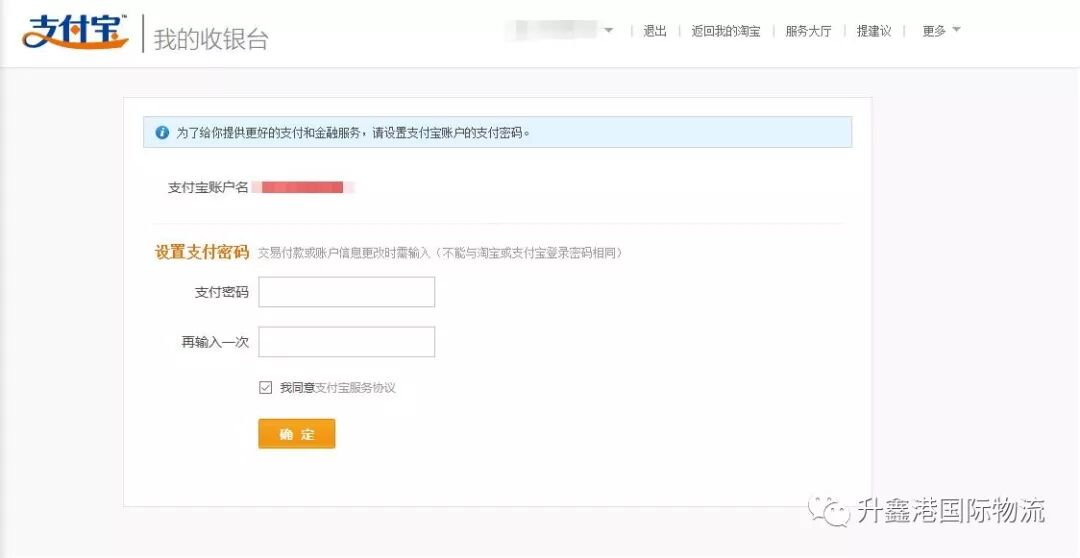The width and height of the screenshot is (1080, 558).
Task: Click the orange 确定 button
Action: pos(297,434)
